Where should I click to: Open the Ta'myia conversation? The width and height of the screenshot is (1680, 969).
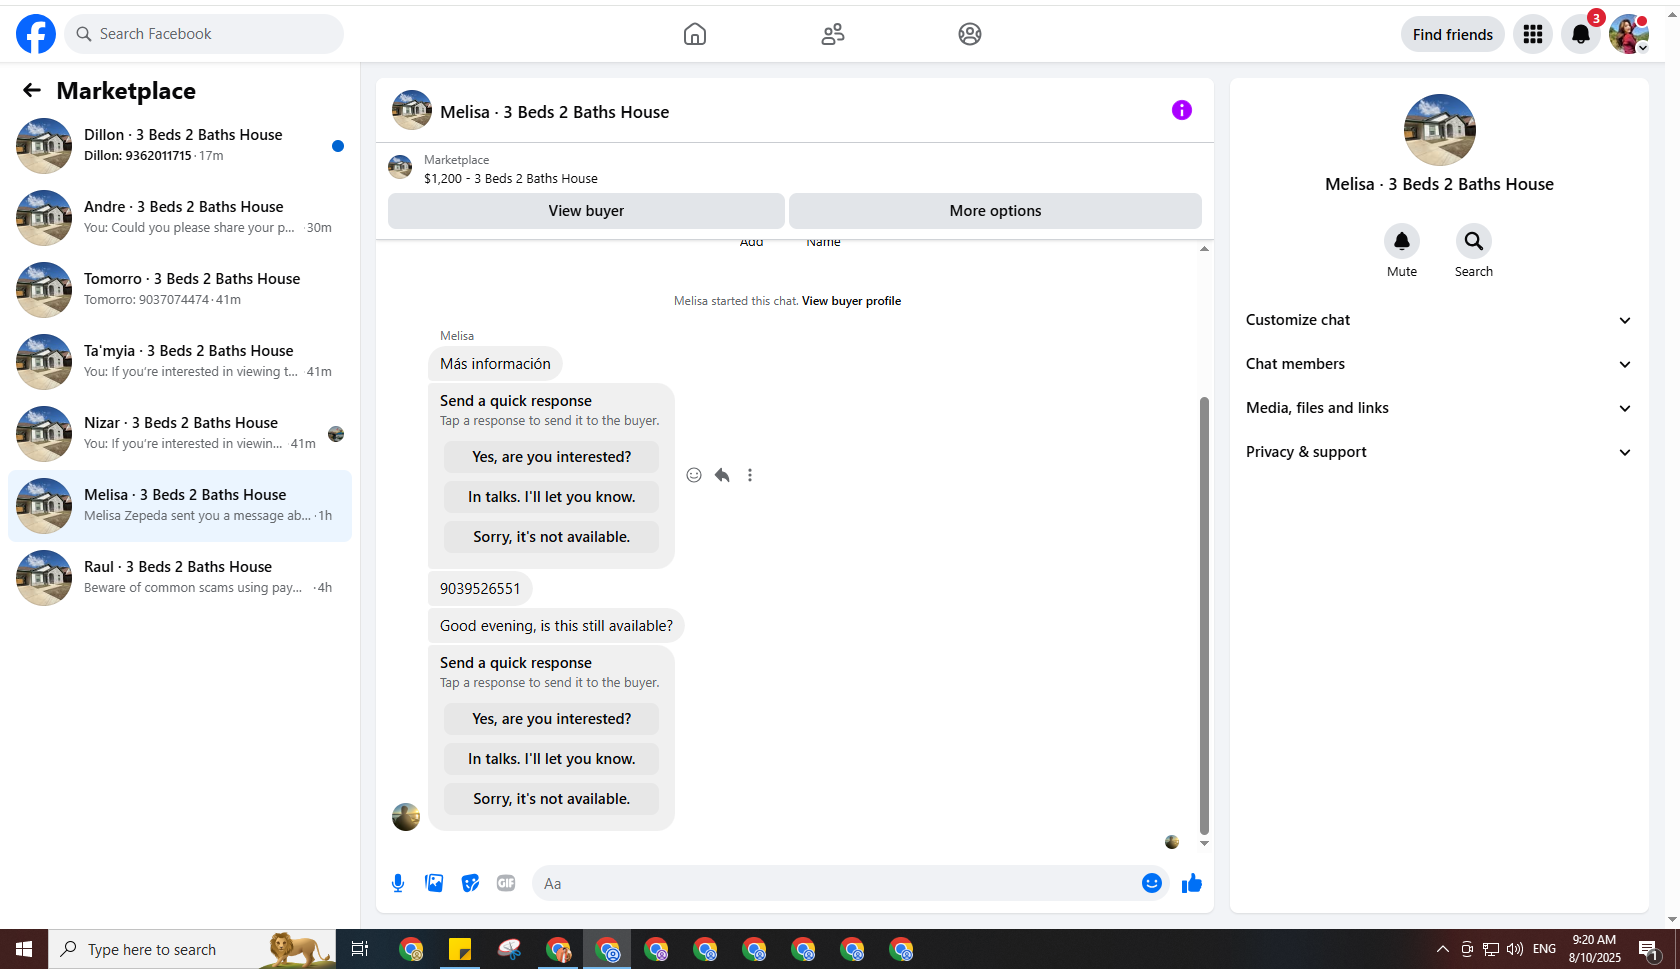coord(180,362)
